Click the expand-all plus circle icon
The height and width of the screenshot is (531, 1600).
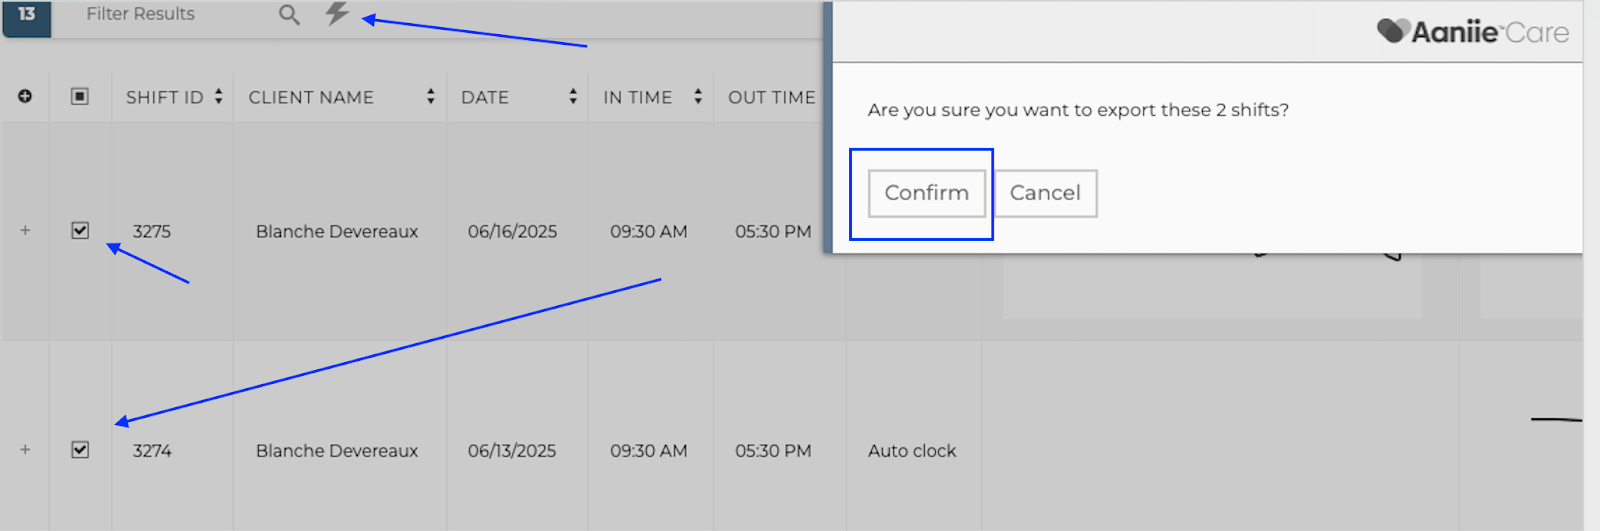click(x=25, y=96)
